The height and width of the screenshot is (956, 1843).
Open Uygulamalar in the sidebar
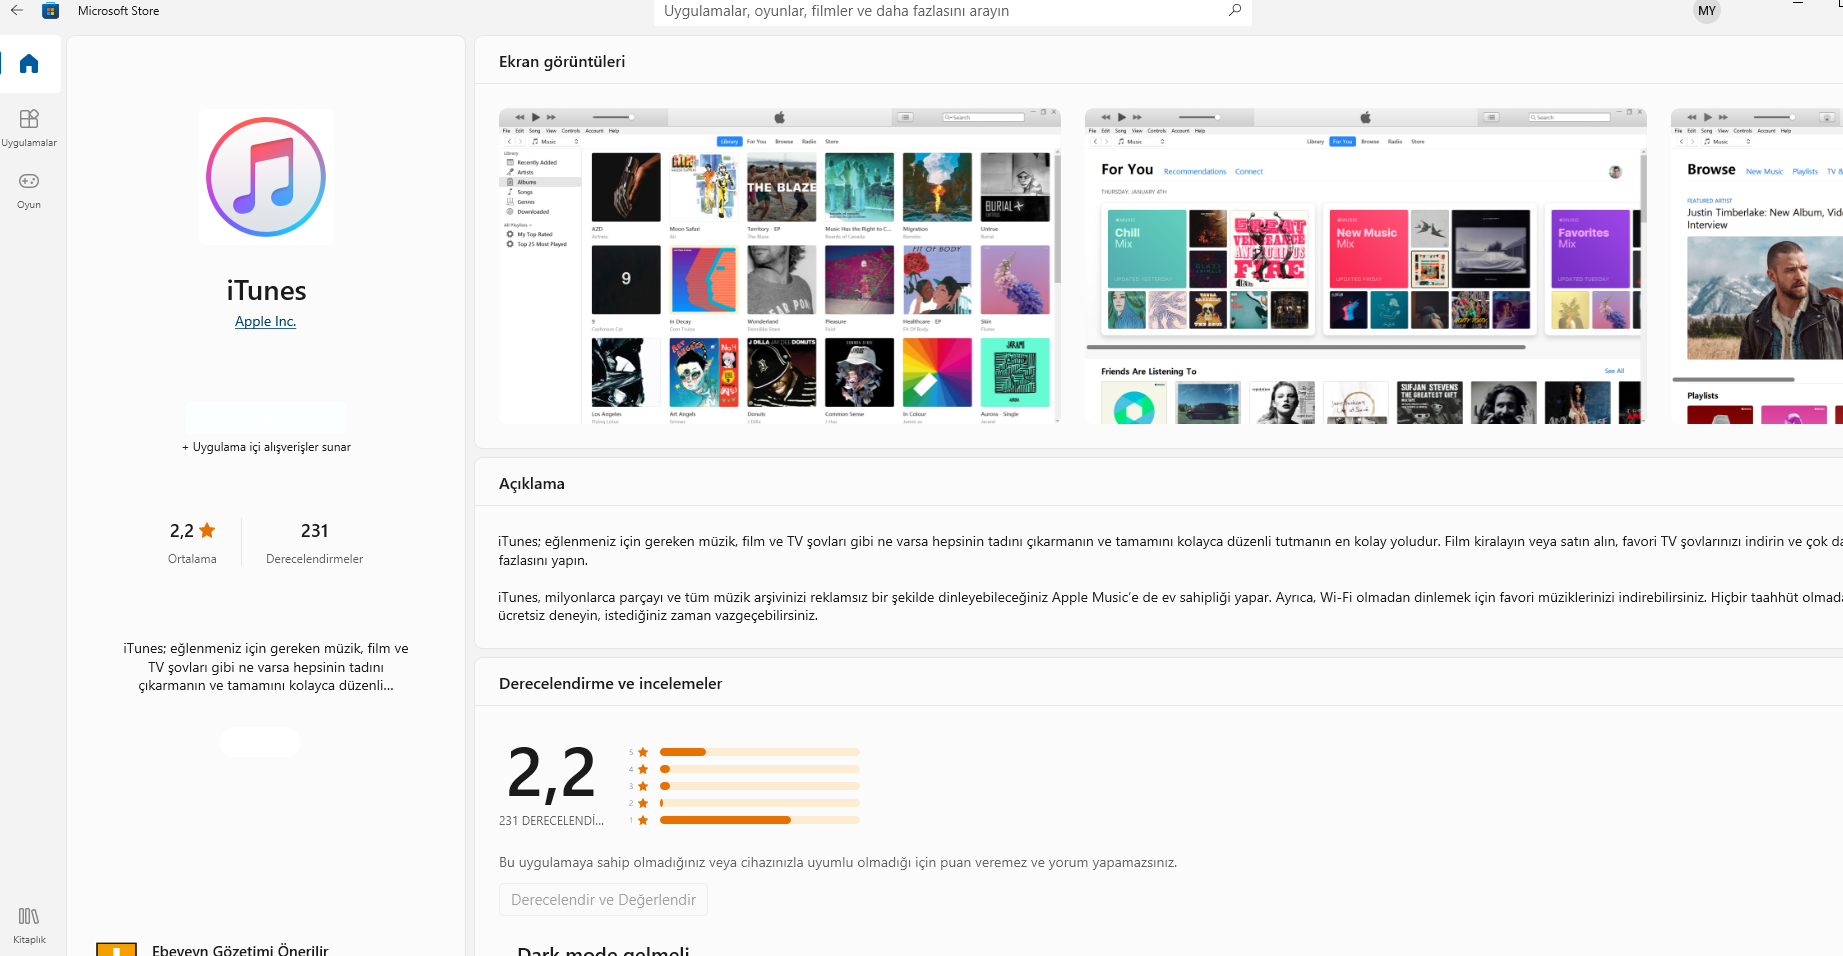(29, 127)
